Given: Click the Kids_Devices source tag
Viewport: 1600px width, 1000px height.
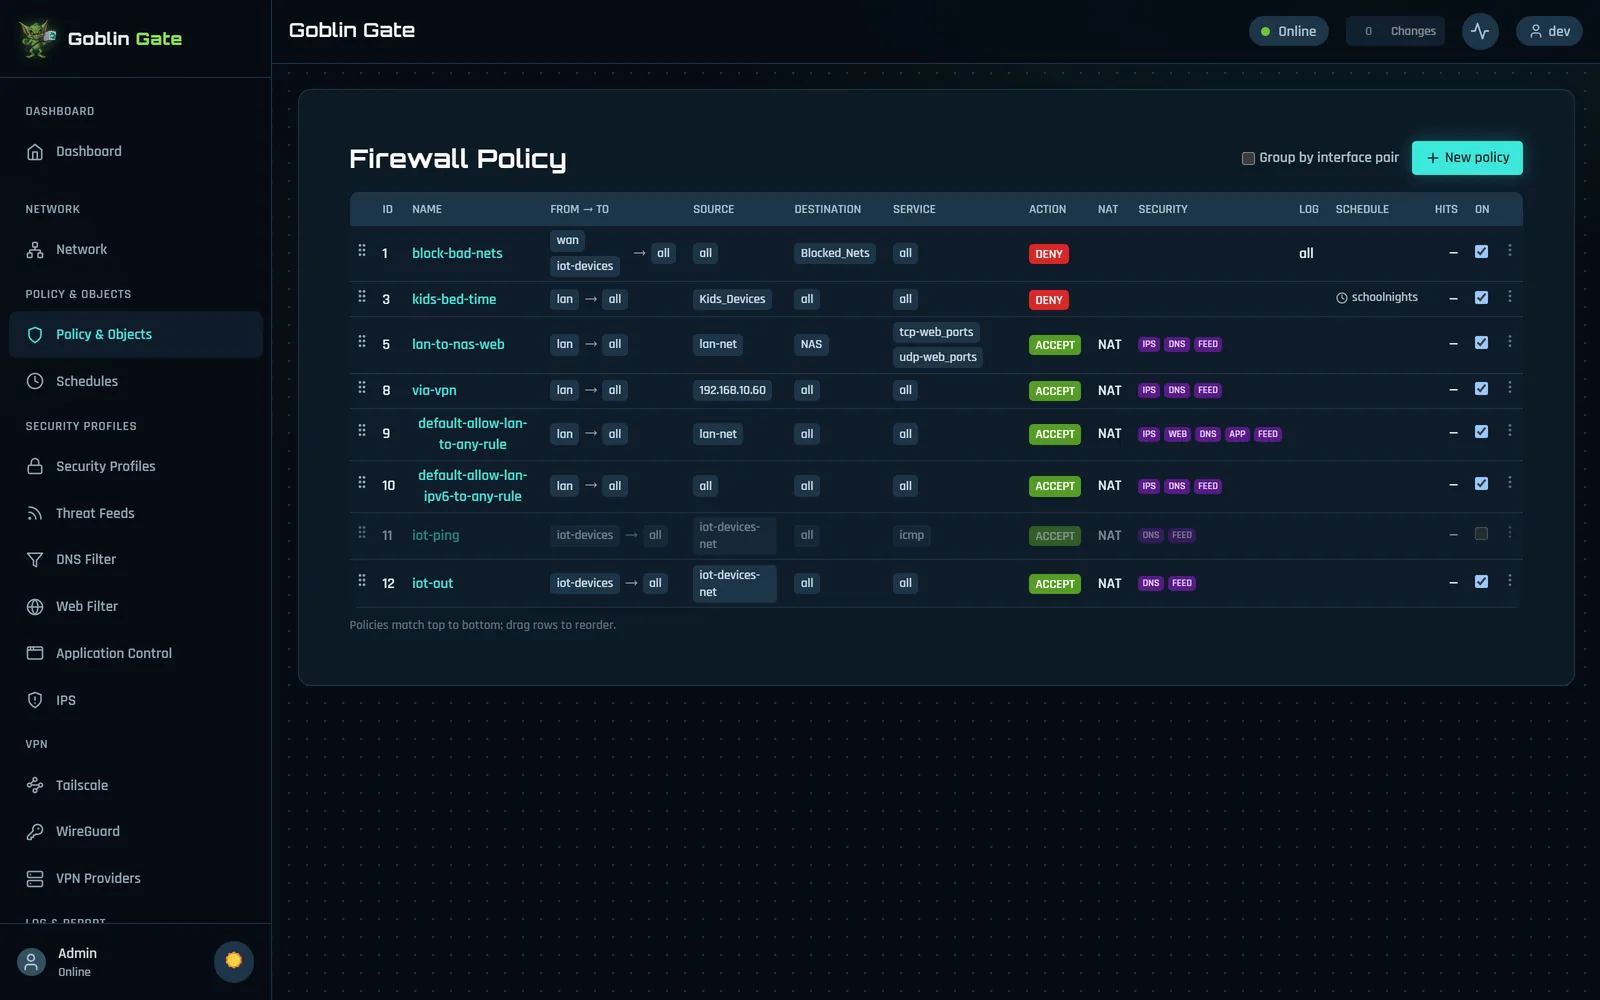Looking at the screenshot, I should 732,299.
